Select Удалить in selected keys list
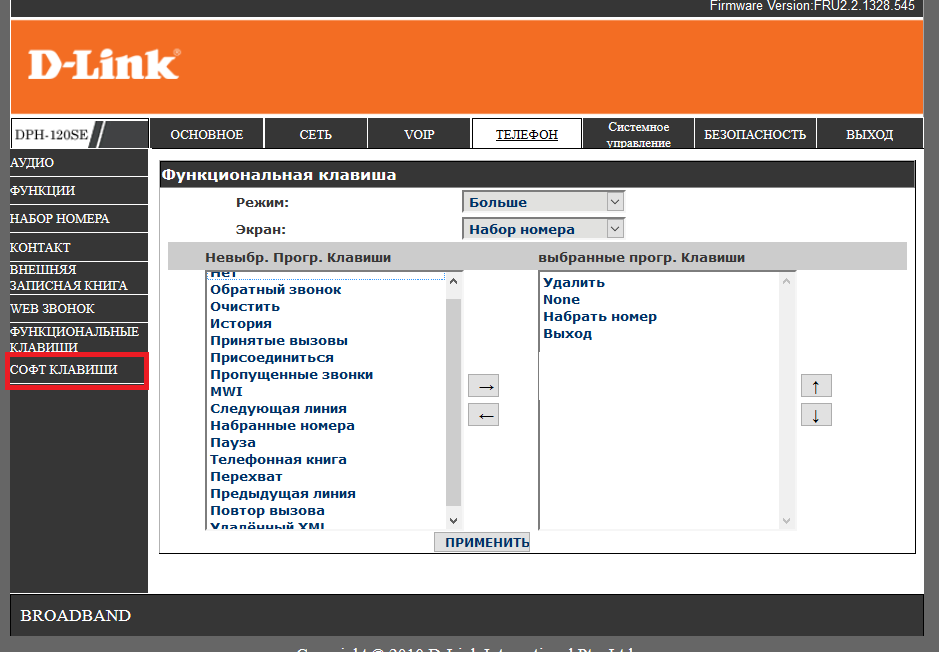Screen dimensions: 939x652 (573, 283)
